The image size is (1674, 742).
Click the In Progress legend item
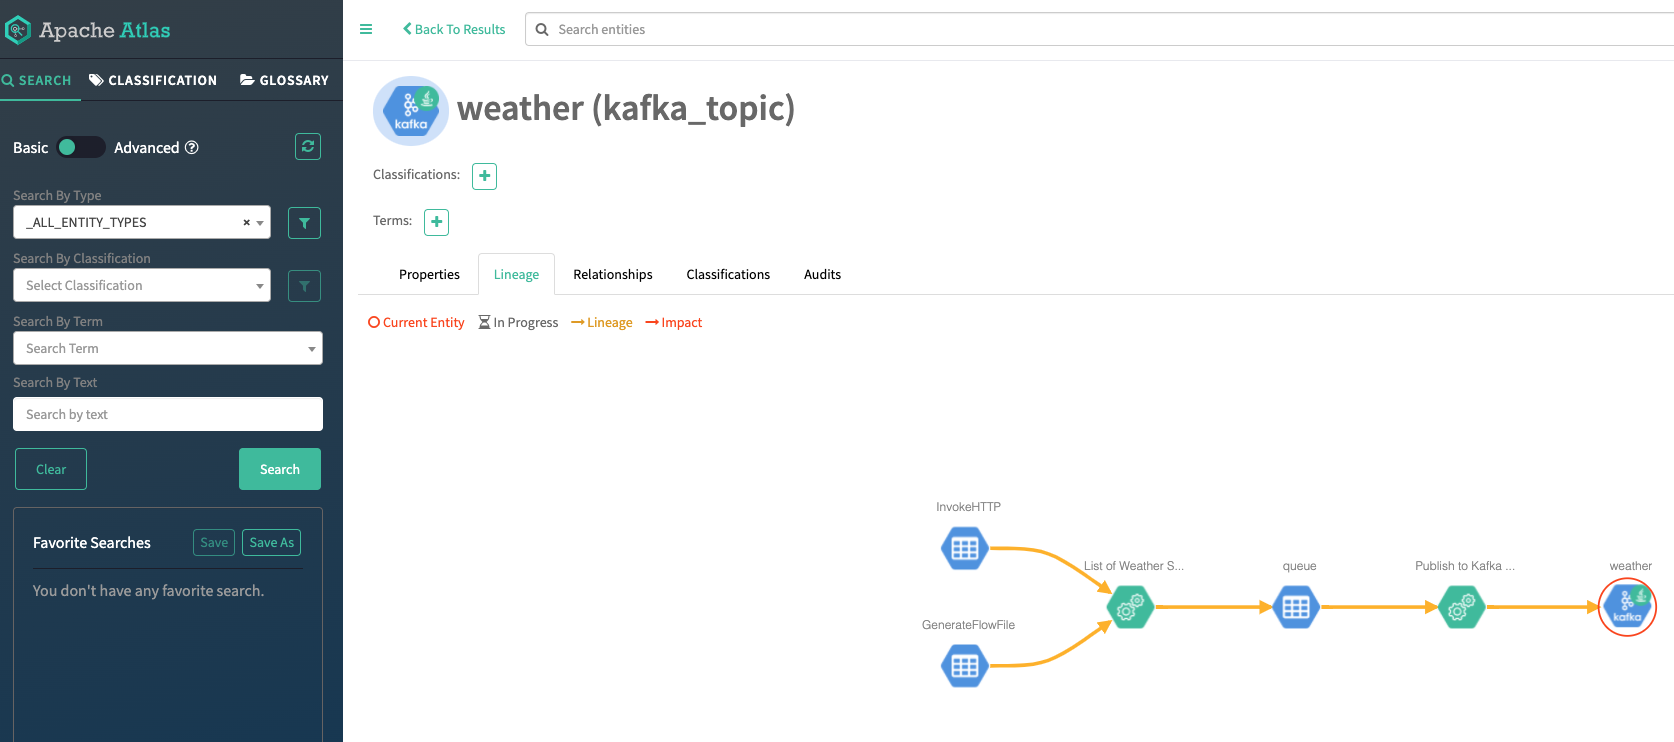point(518,322)
